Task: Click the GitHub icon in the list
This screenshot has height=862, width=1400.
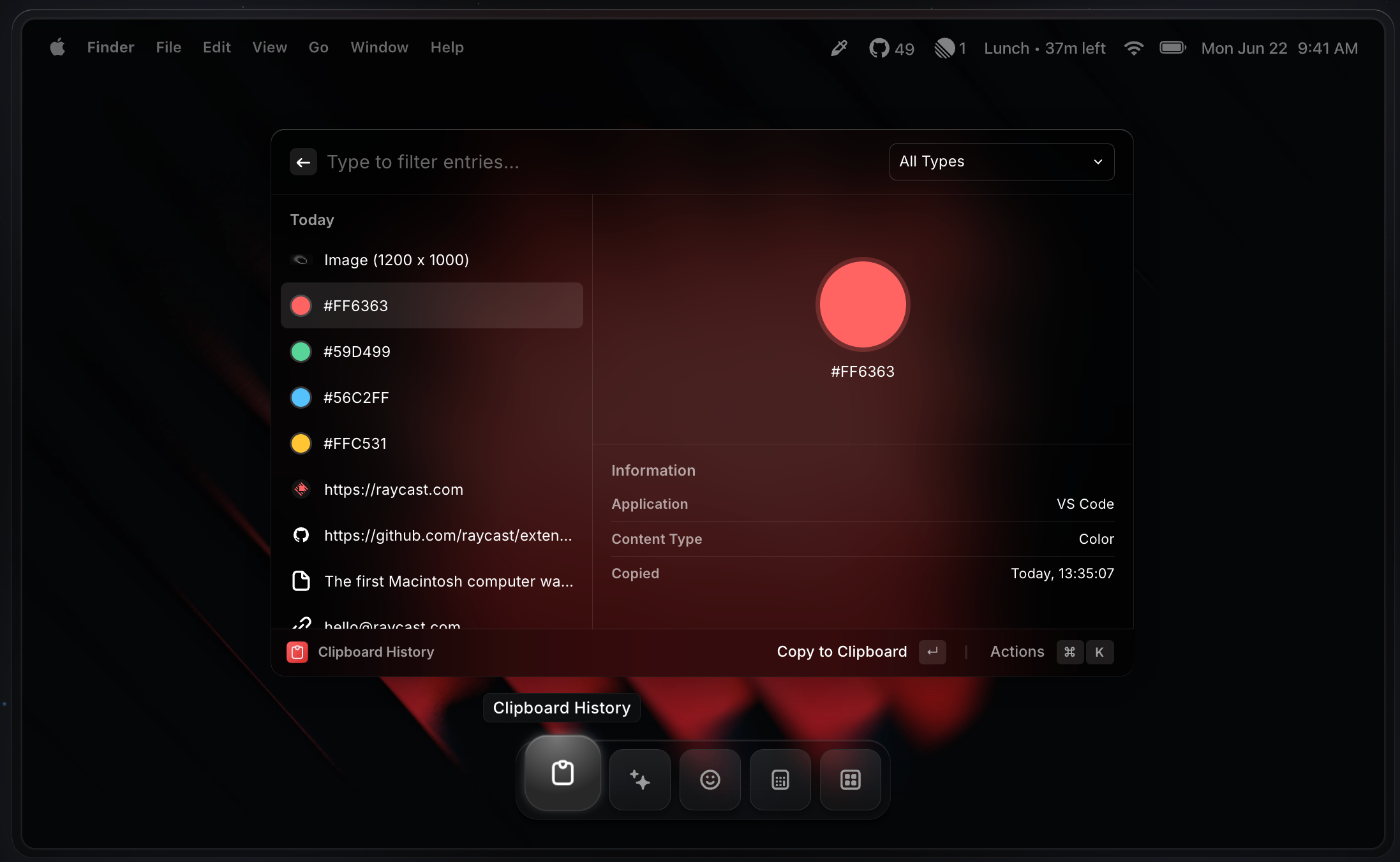Action: (x=301, y=536)
